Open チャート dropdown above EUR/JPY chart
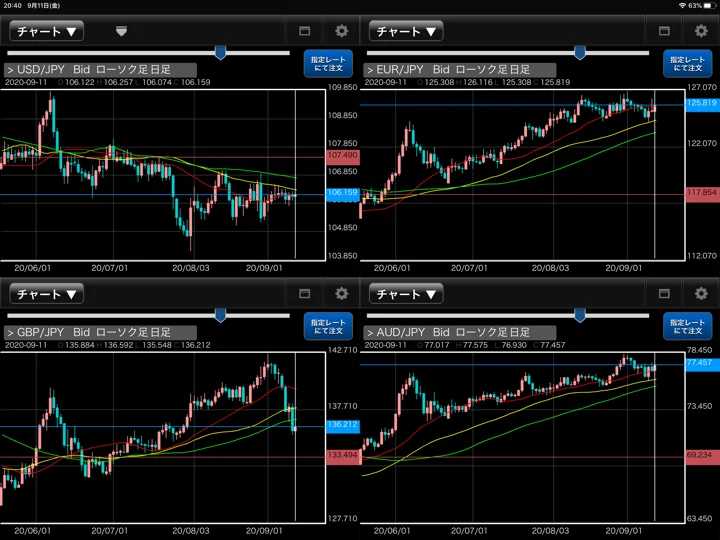Viewport: 720px width, 540px height. point(406,31)
